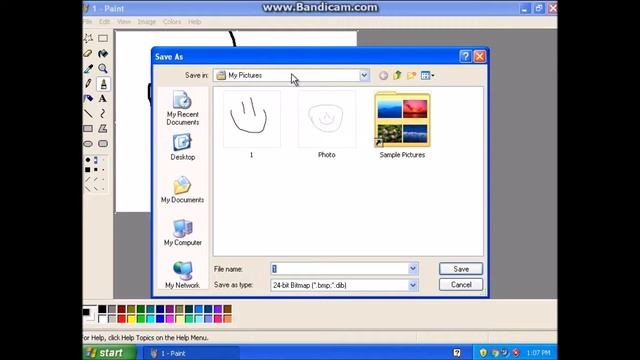This screenshot has height=360, width=640.
Task: Click the Go Back icon in Save As
Action: pos(383,76)
